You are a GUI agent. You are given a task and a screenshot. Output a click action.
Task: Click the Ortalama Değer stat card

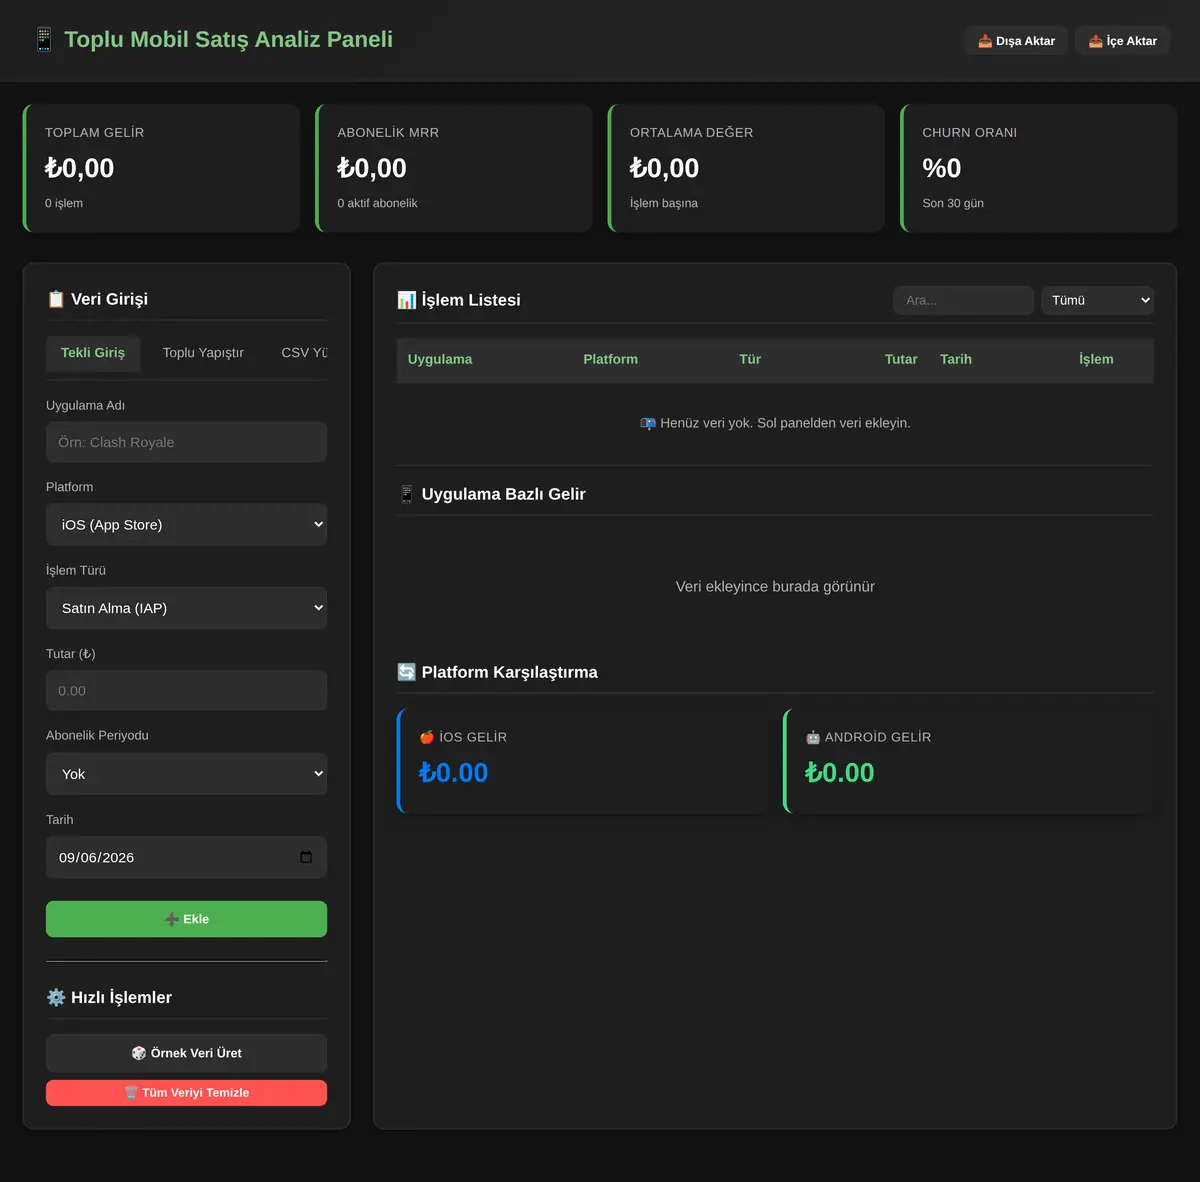point(746,168)
